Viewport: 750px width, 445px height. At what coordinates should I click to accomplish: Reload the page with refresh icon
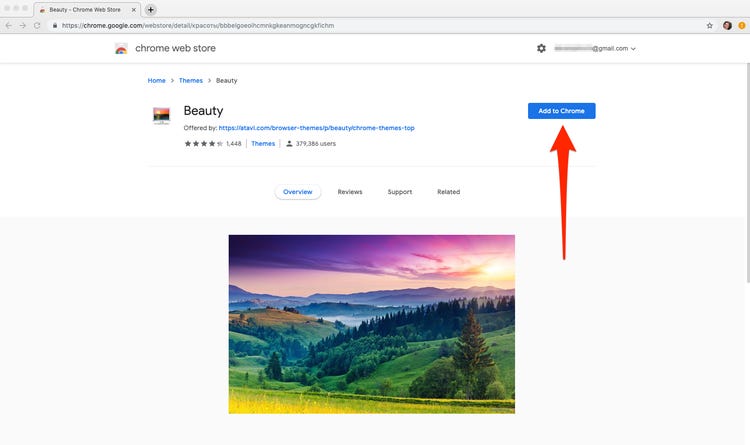(37, 25)
